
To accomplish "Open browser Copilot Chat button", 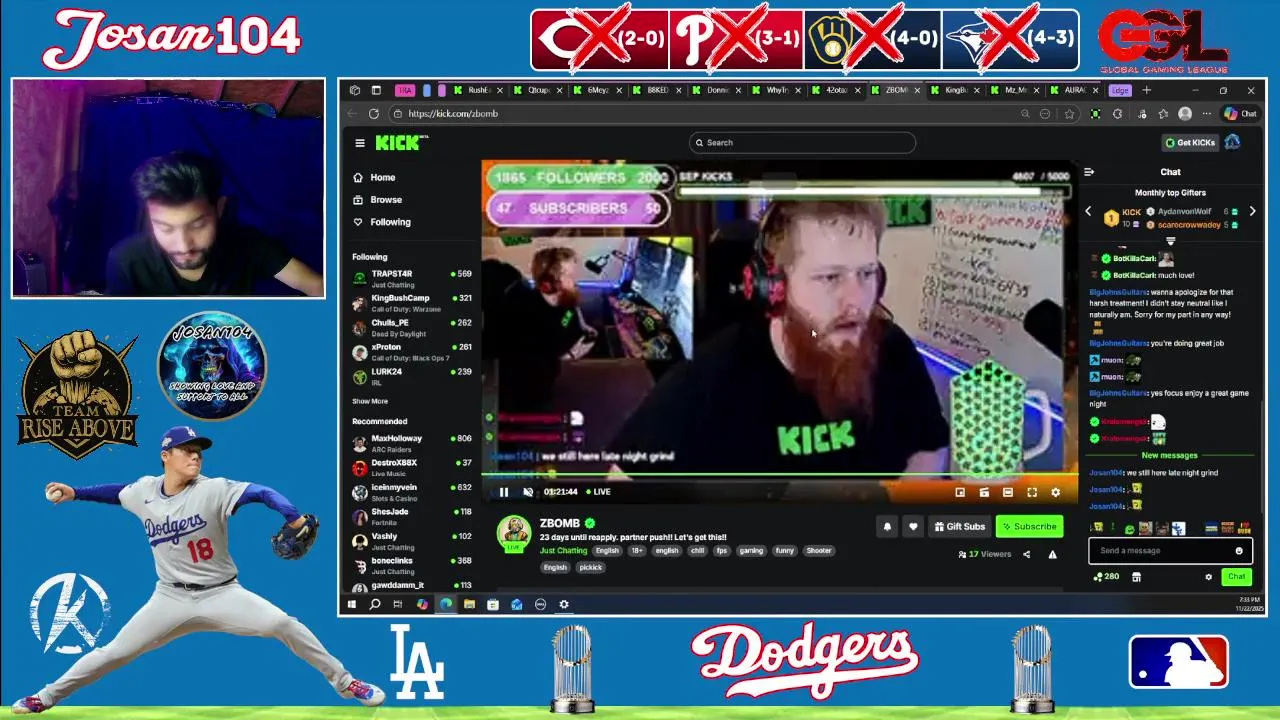I will tap(1241, 114).
